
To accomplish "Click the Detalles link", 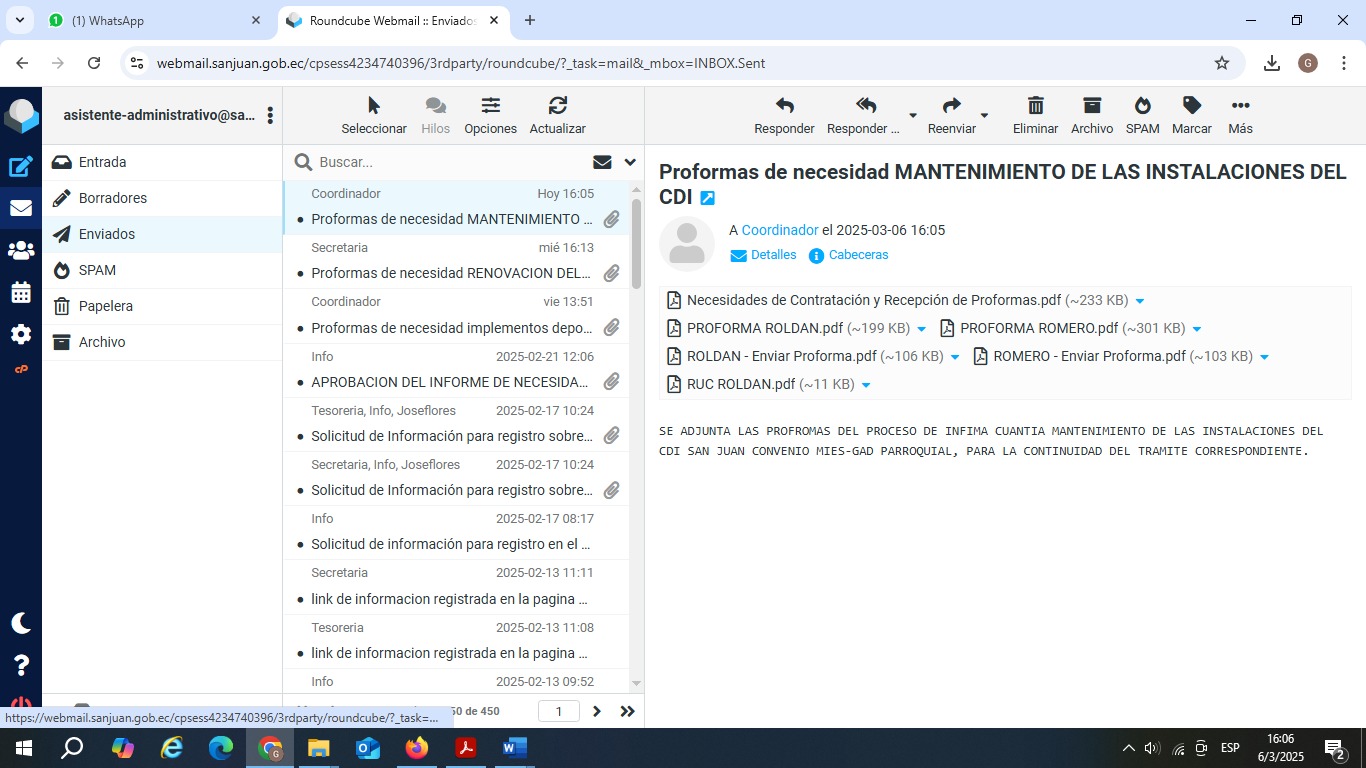I will pyautogui.click(x=773, y=255).
